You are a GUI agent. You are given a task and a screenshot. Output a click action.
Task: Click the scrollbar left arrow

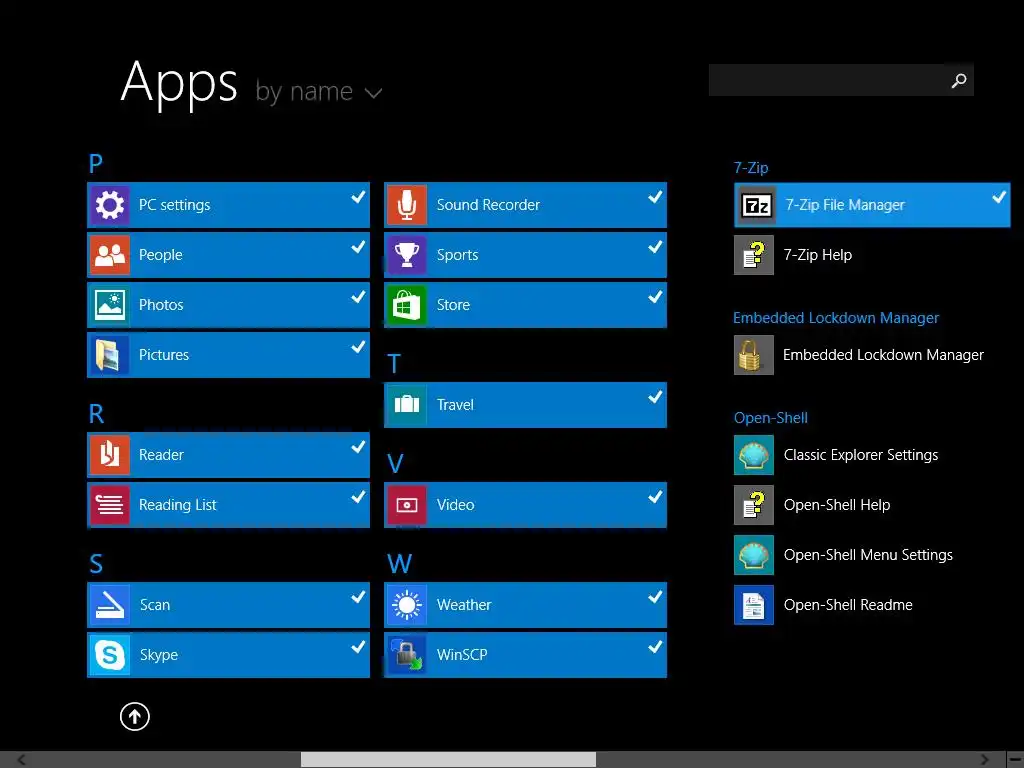pyautogui.click(x=22, y=760)
